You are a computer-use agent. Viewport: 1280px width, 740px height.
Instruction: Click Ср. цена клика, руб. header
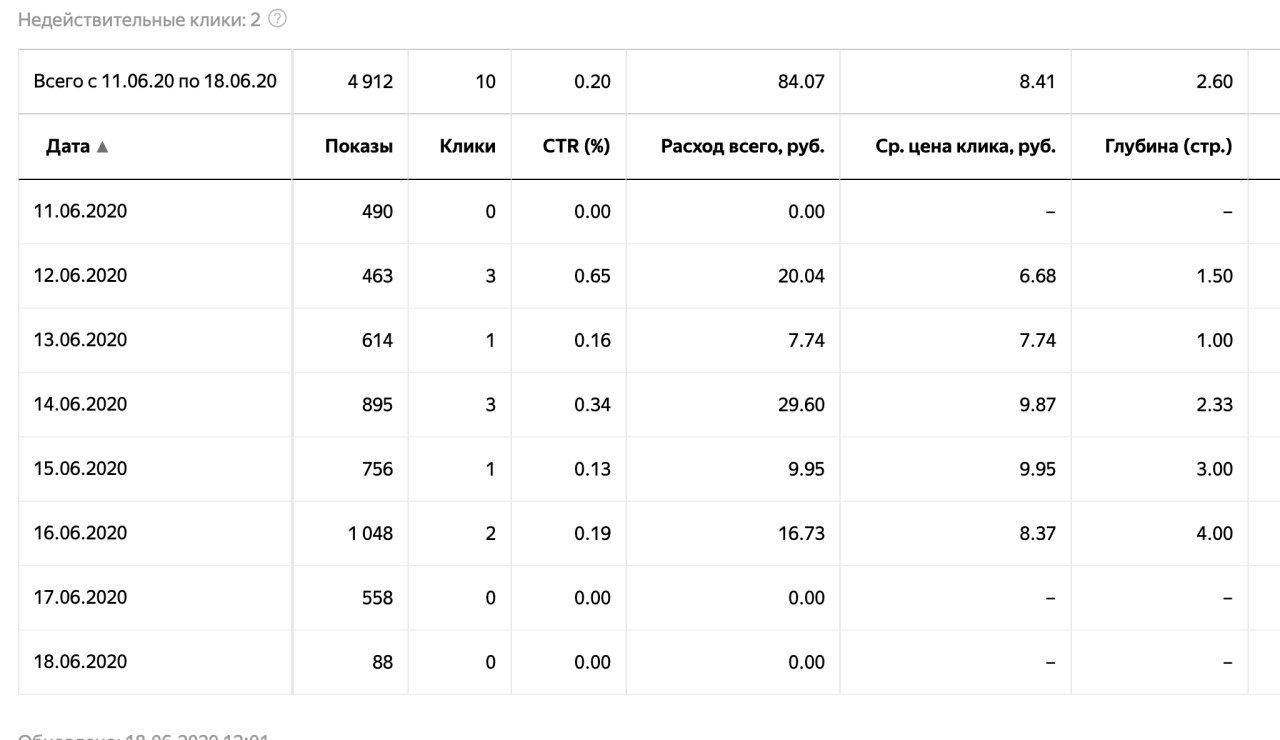pyautogui.click(x=966, y=146)
